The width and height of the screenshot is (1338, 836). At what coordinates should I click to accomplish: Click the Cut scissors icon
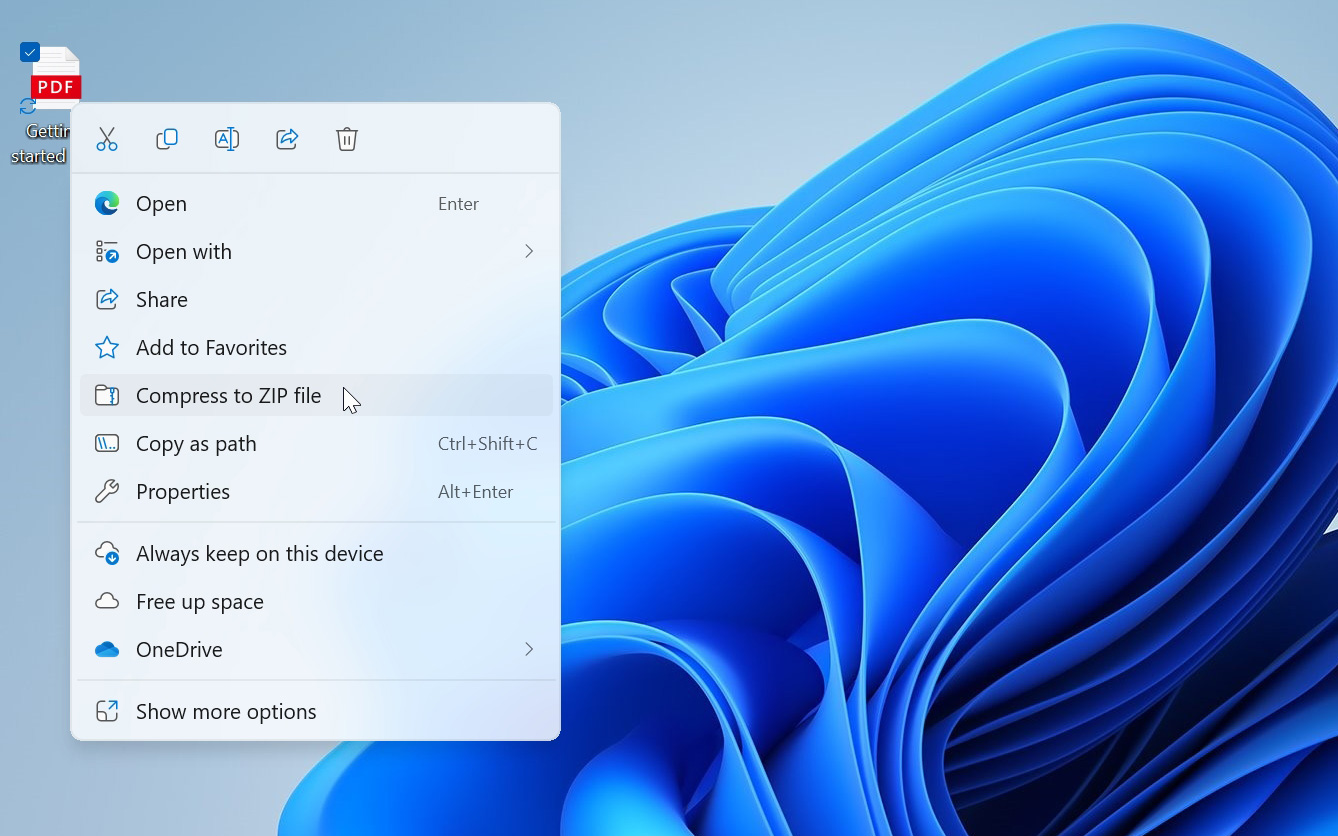tap(107, 139)
